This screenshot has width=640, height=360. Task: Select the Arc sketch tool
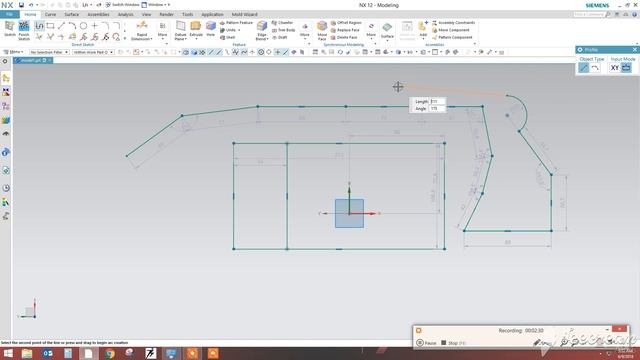click(x=72, y=26)
